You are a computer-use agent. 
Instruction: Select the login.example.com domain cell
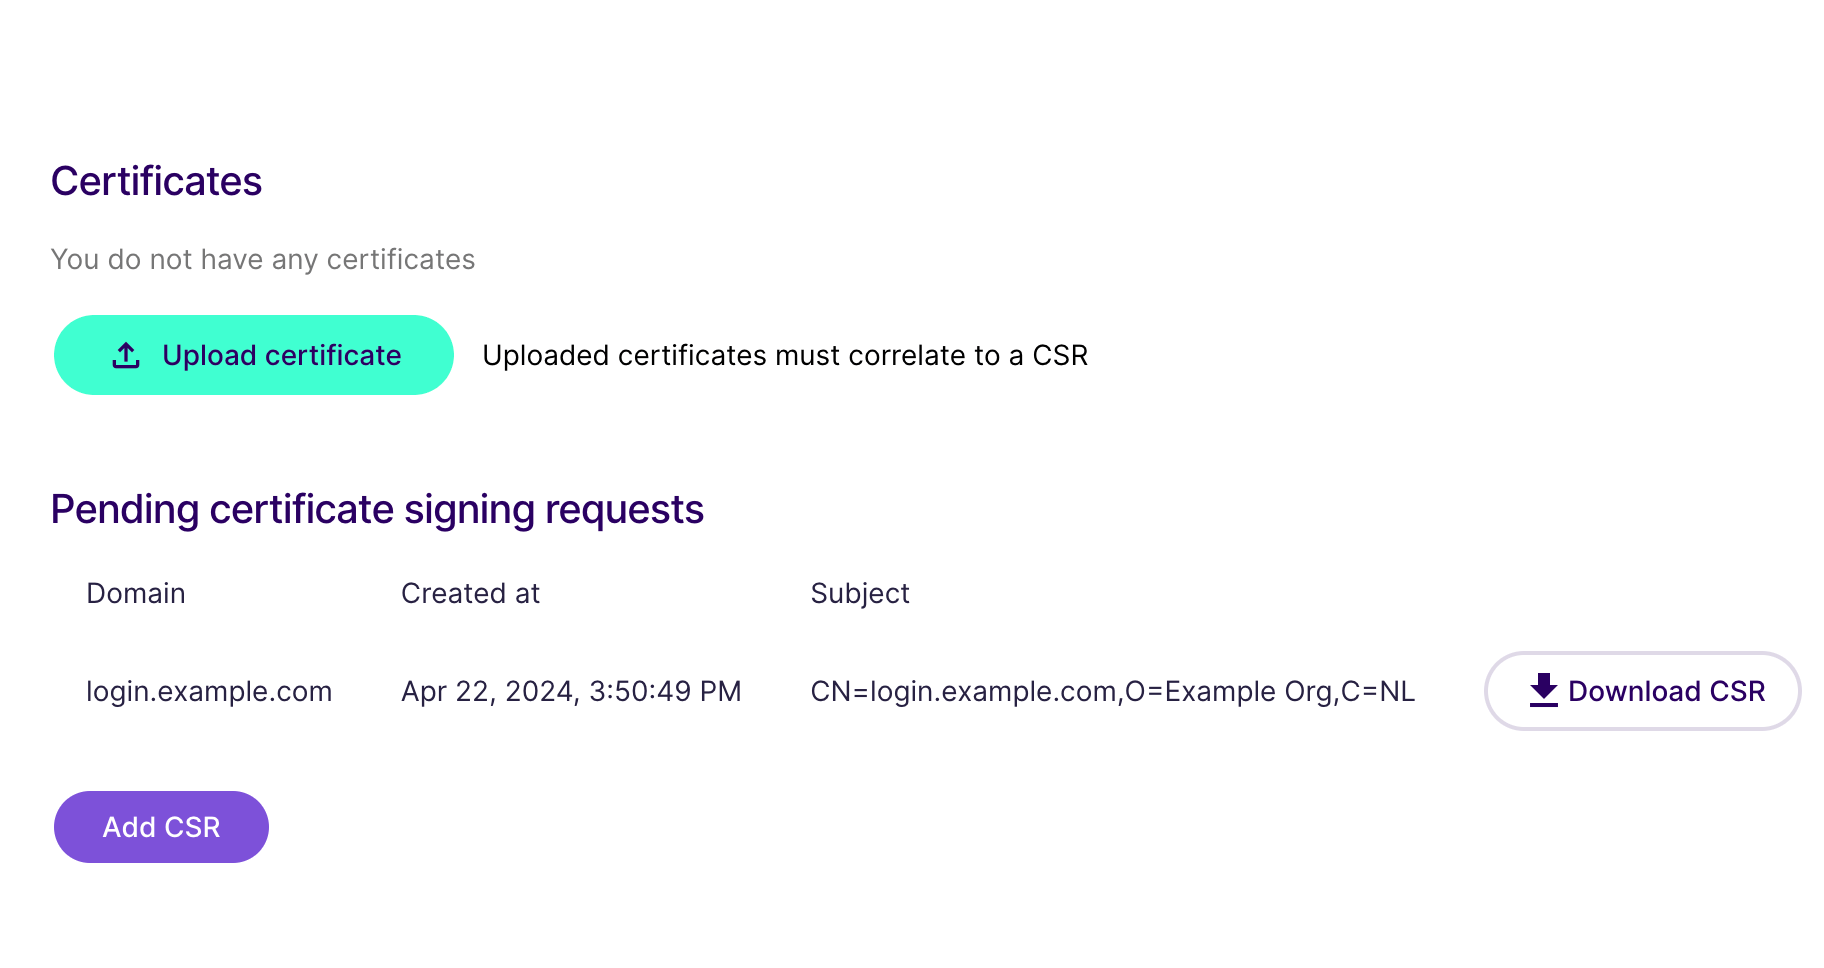coord(209,691)
